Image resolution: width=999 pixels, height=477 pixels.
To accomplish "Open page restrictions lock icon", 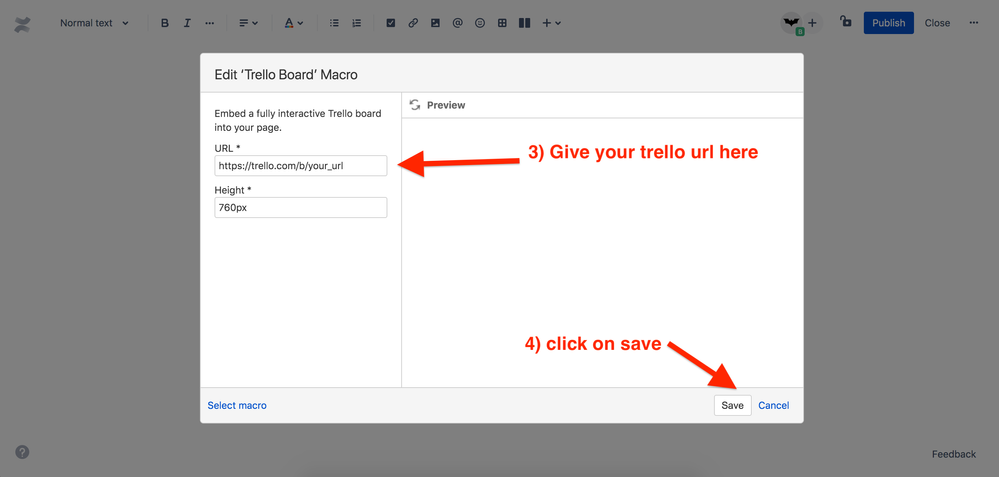I will point(845,22).
